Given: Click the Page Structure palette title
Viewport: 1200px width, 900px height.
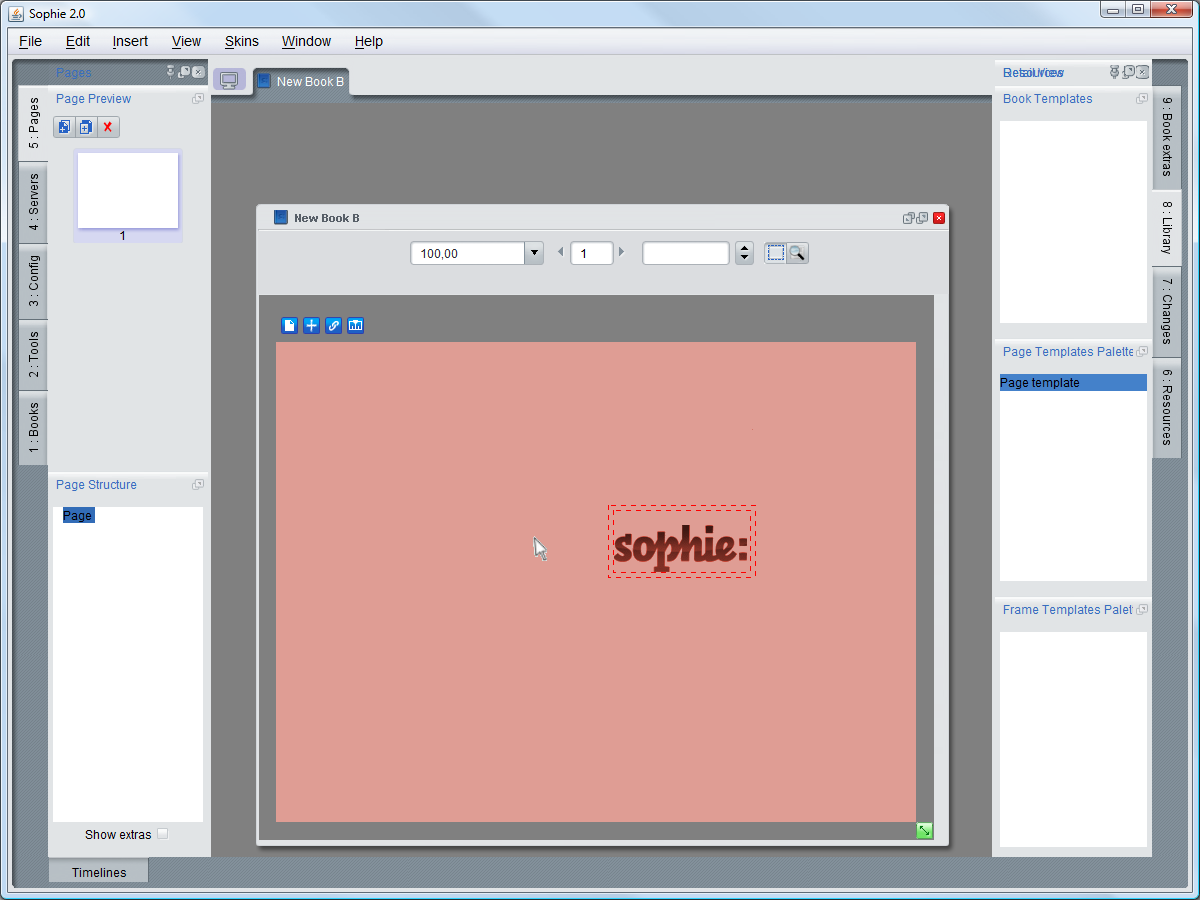Looking at the screenshot, I should point(96,485).
